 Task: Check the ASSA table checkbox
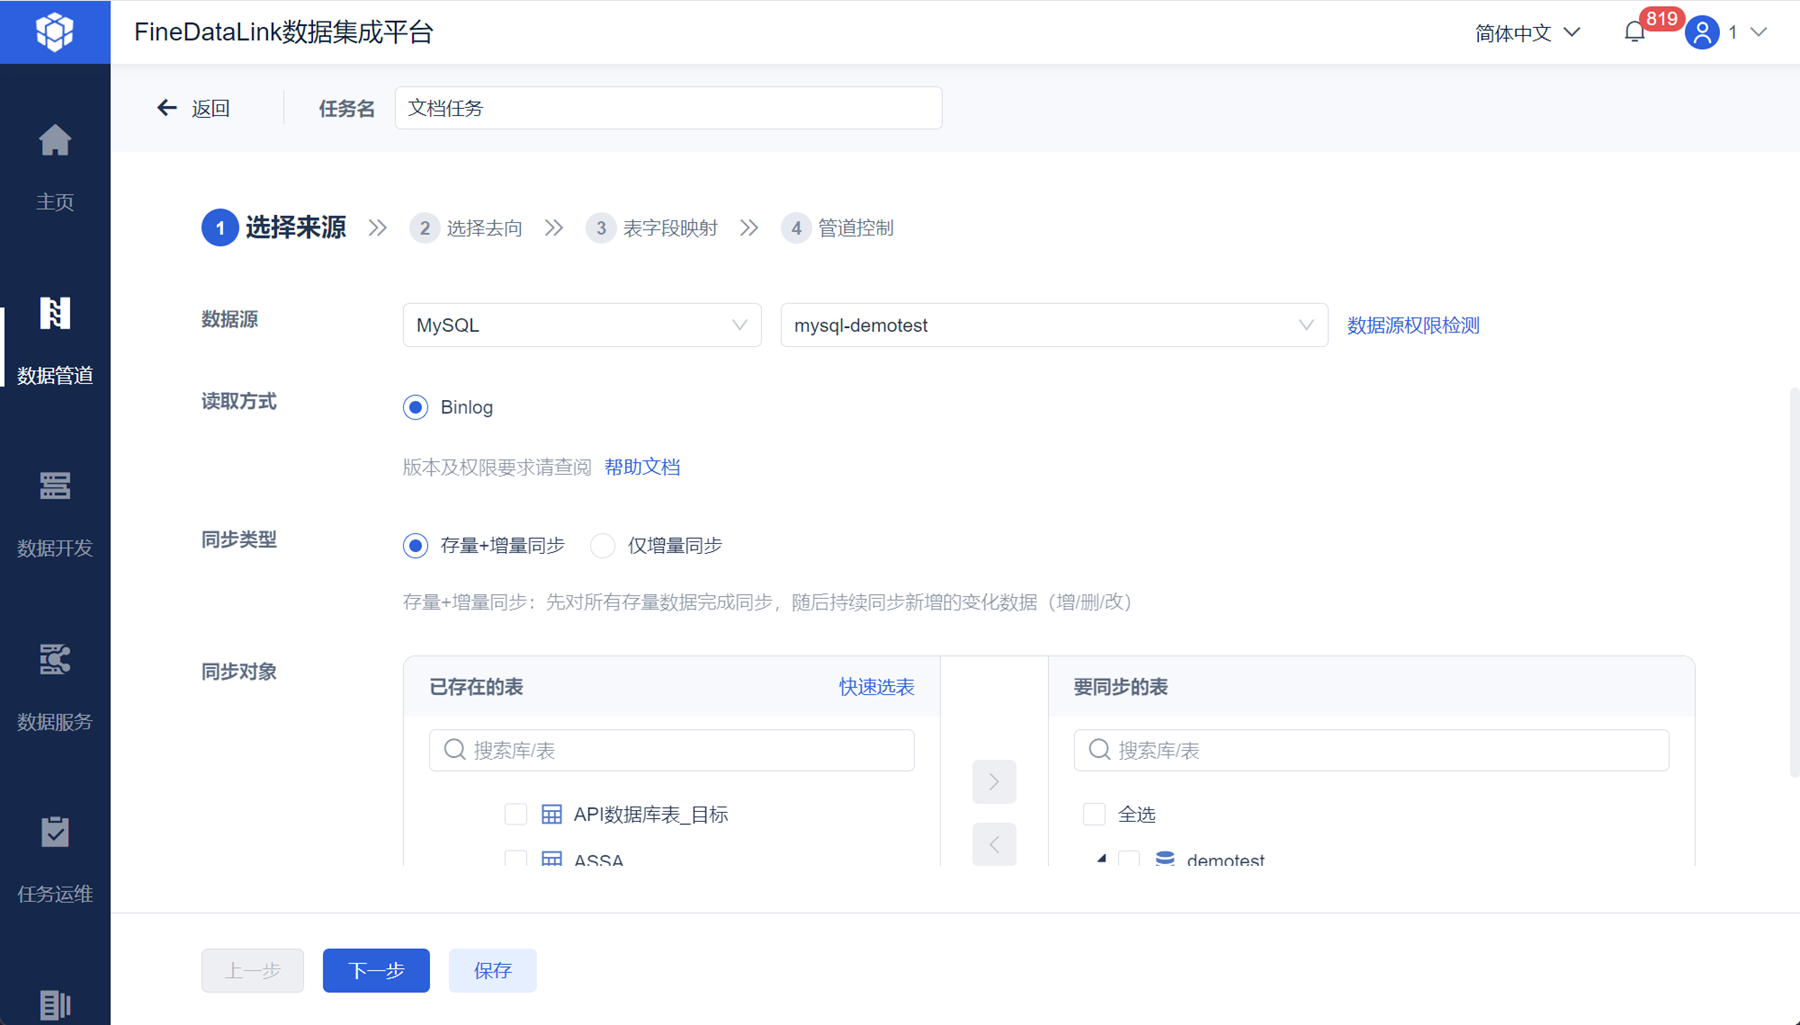[516, 858]
